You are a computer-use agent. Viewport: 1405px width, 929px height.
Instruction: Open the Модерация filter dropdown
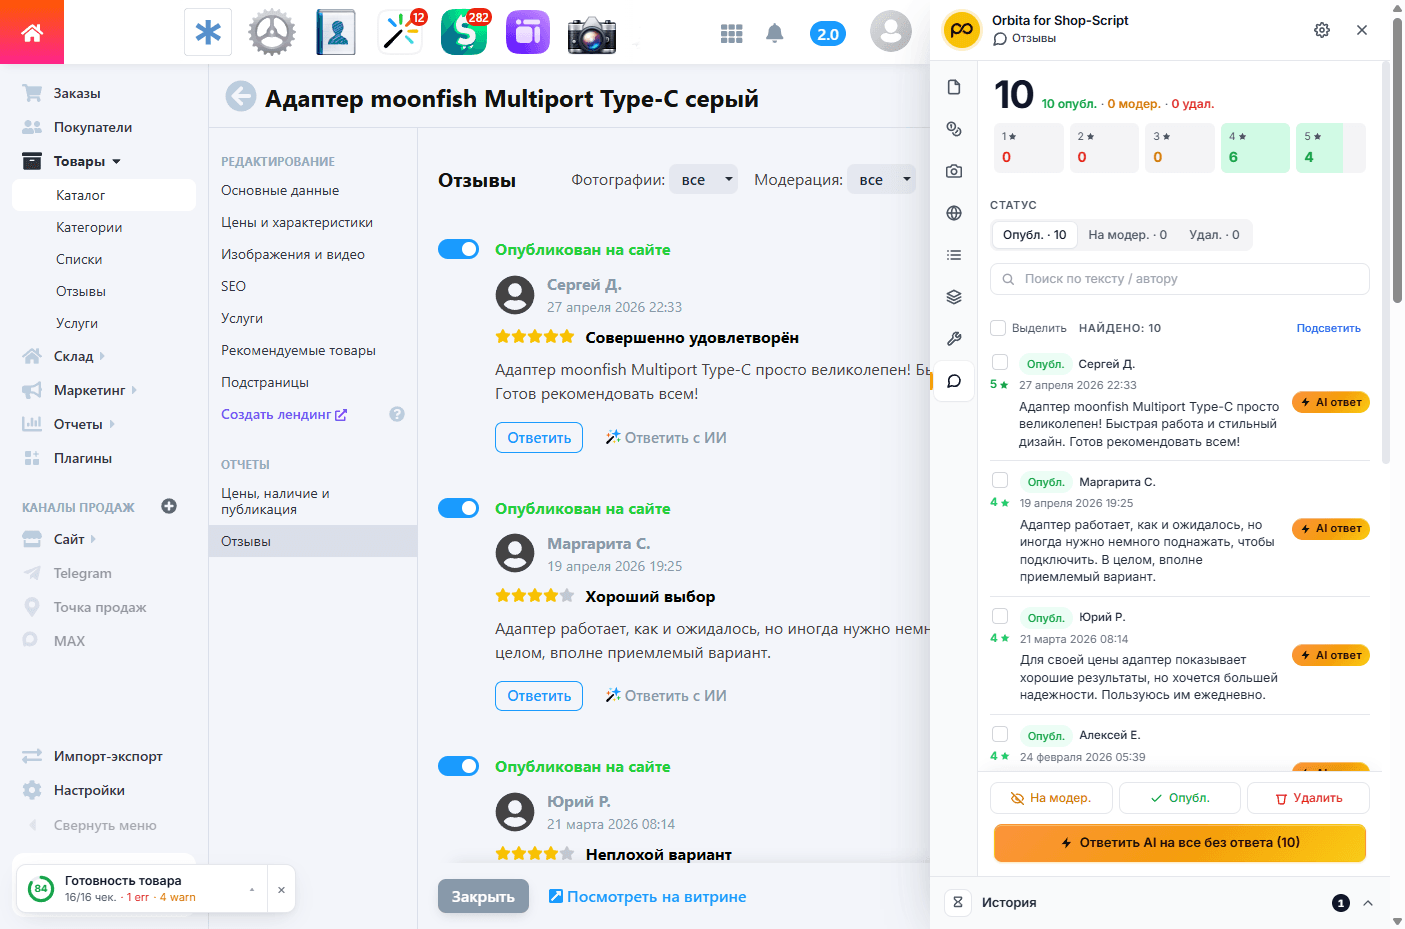pyautogui.click(x=881, y=180)
